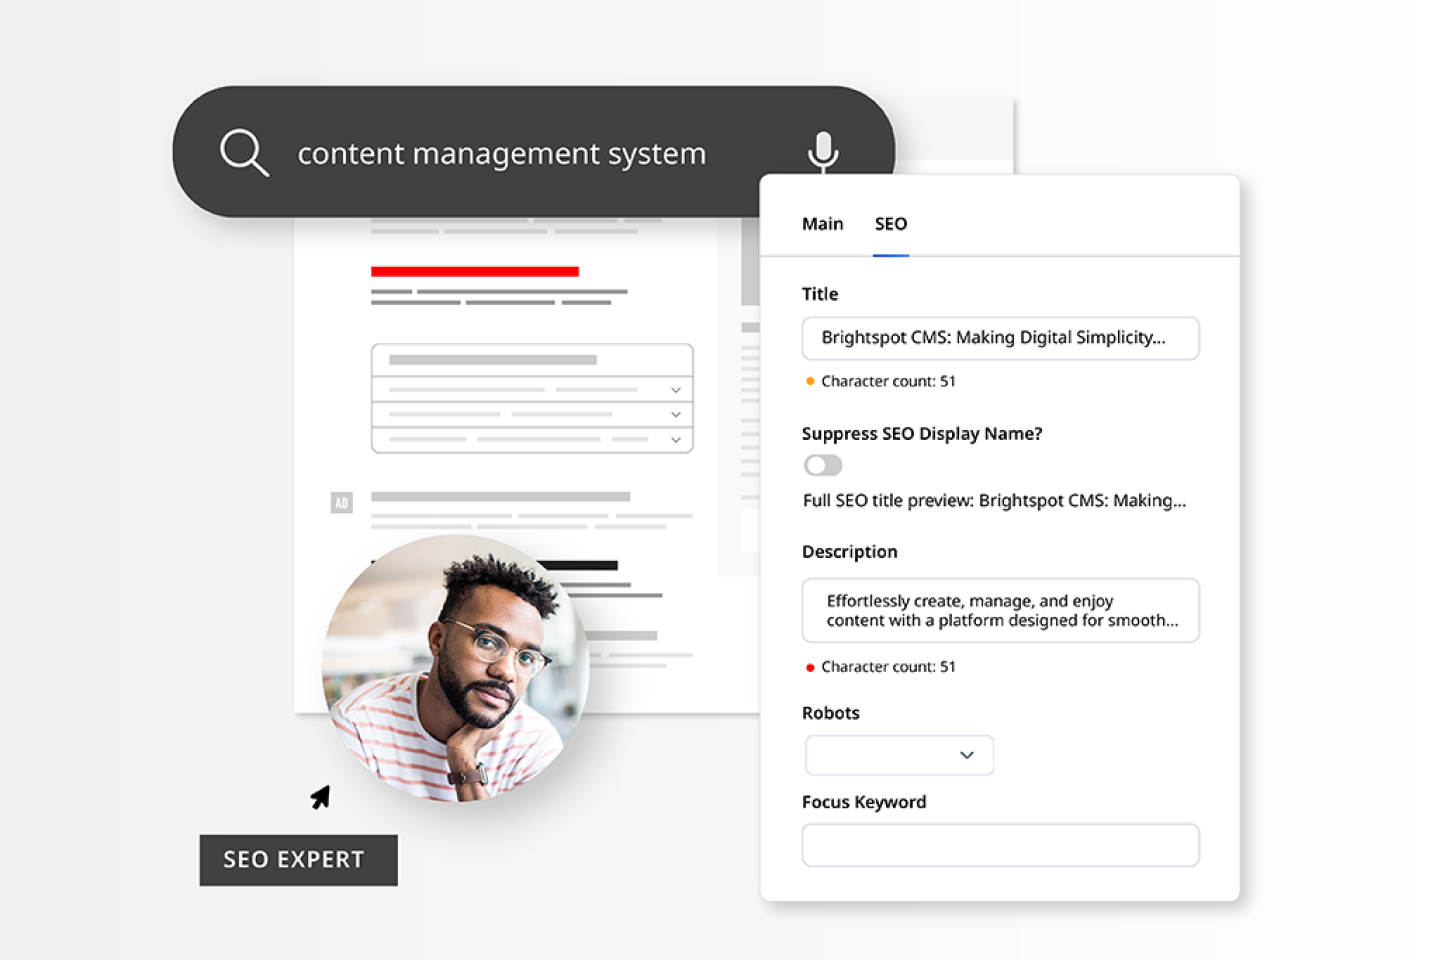Image resolution: width=1440 pixels, height=960 pixels.
Task: Select the black cursor arrow icon
Action: point(321,796)
